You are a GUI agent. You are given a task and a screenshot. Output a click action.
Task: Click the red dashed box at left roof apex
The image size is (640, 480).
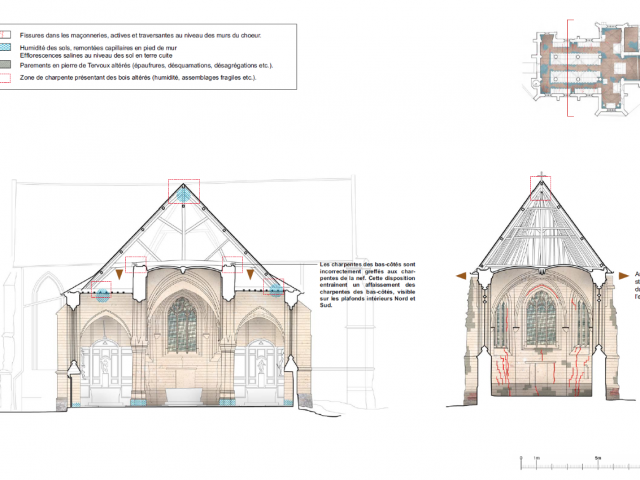(184, 191)
